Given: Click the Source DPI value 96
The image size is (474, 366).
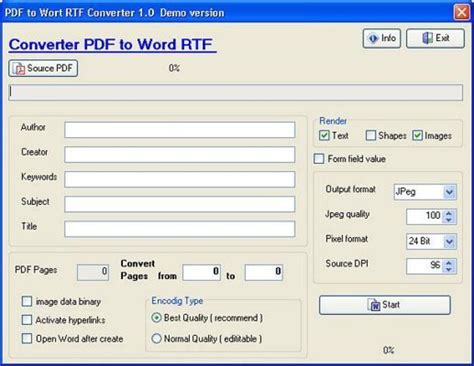Looking at the screenshot, I should [435, 265].
